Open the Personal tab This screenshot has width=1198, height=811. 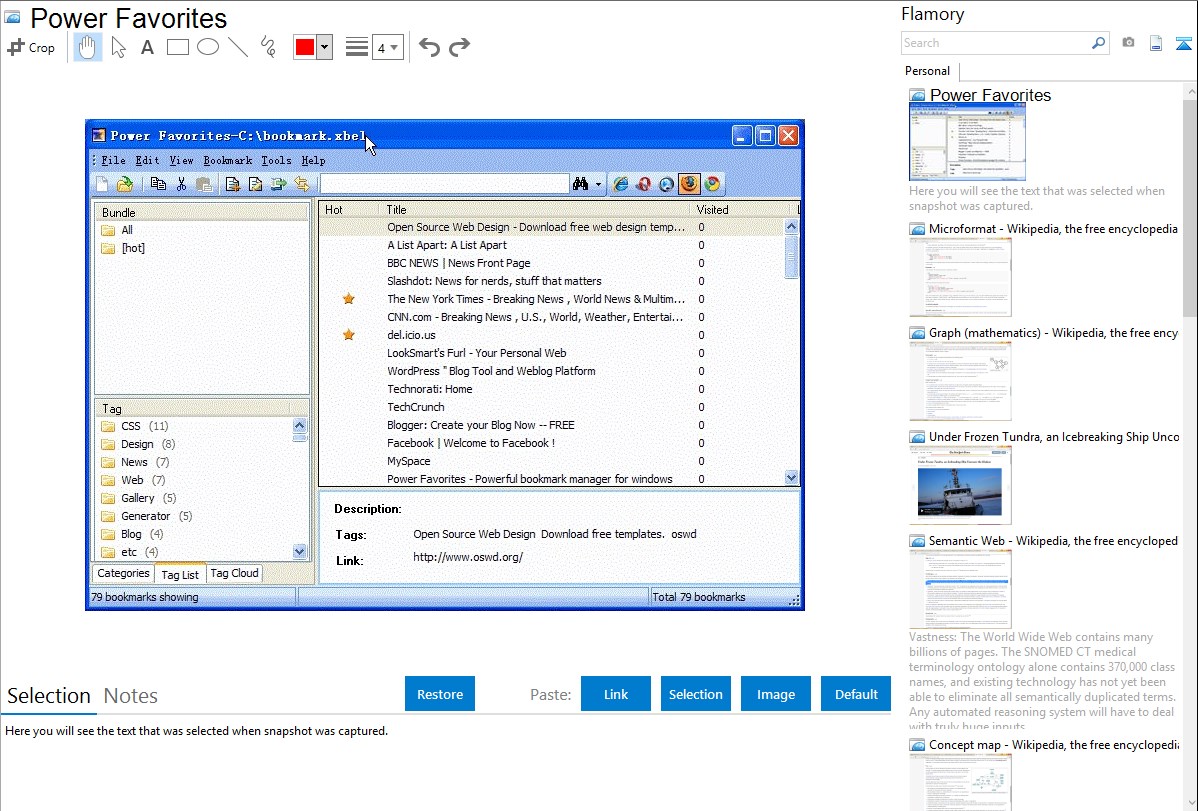927,71
